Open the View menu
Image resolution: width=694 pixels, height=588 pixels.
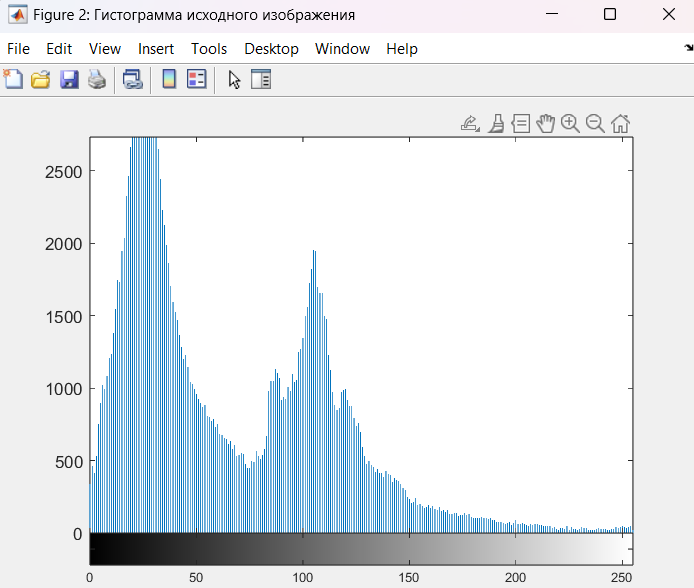click(105, 49)
